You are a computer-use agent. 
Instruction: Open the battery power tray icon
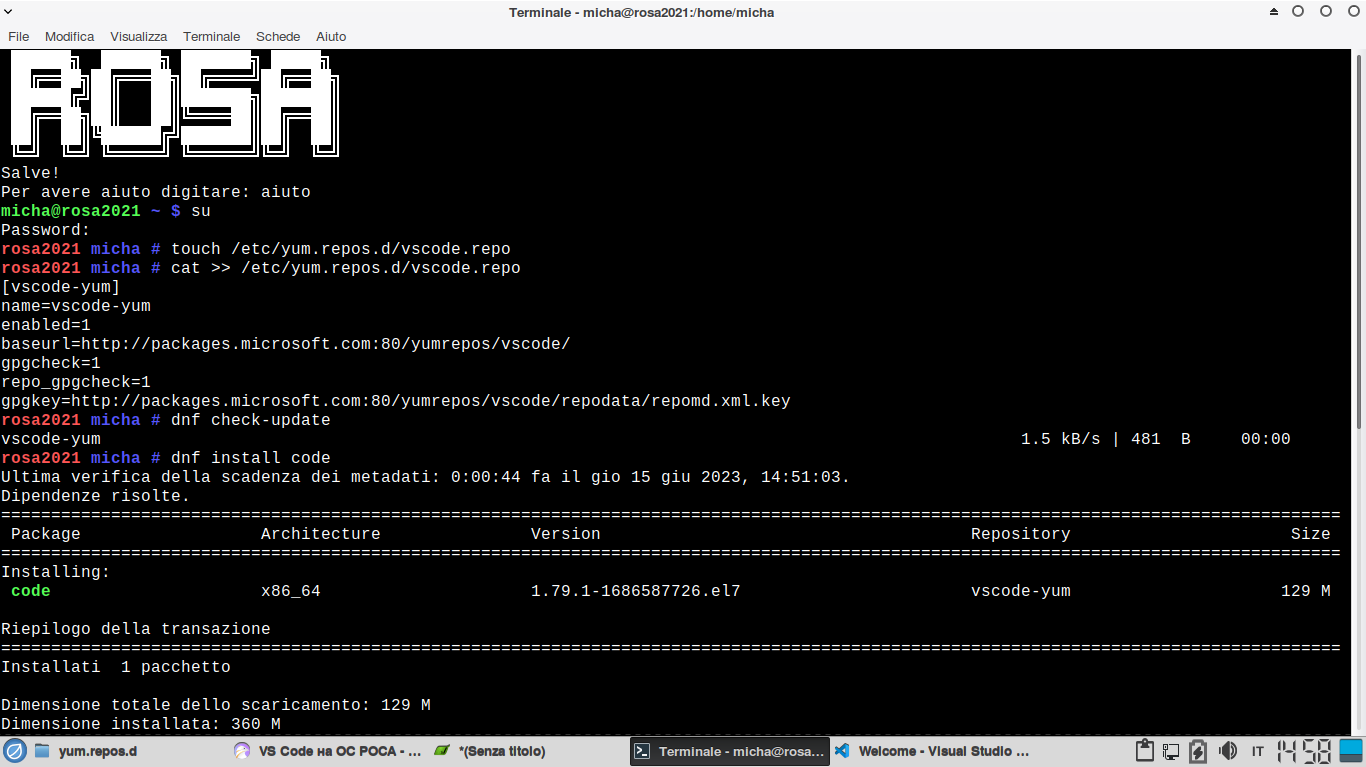[1198, 751]
